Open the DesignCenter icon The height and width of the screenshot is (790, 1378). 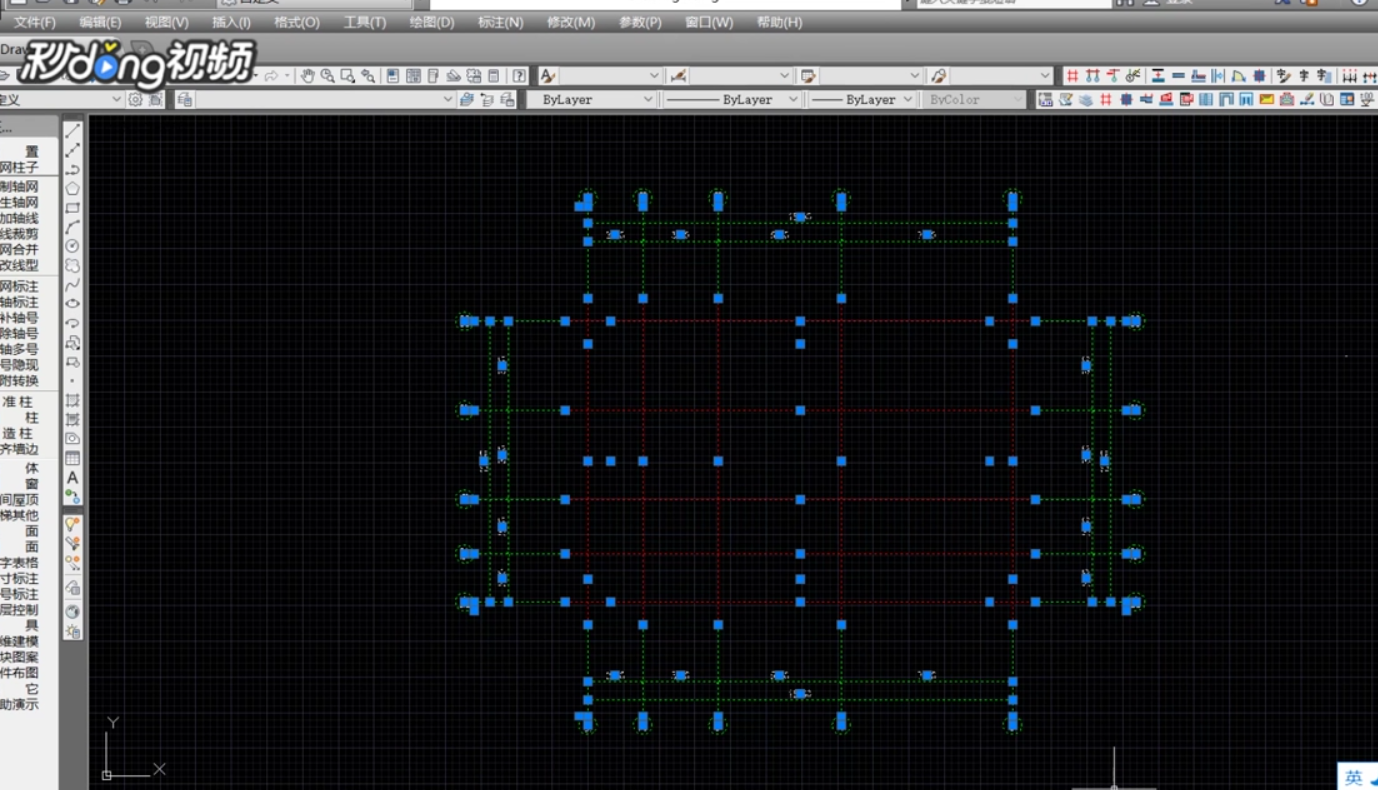click(413, 75)
